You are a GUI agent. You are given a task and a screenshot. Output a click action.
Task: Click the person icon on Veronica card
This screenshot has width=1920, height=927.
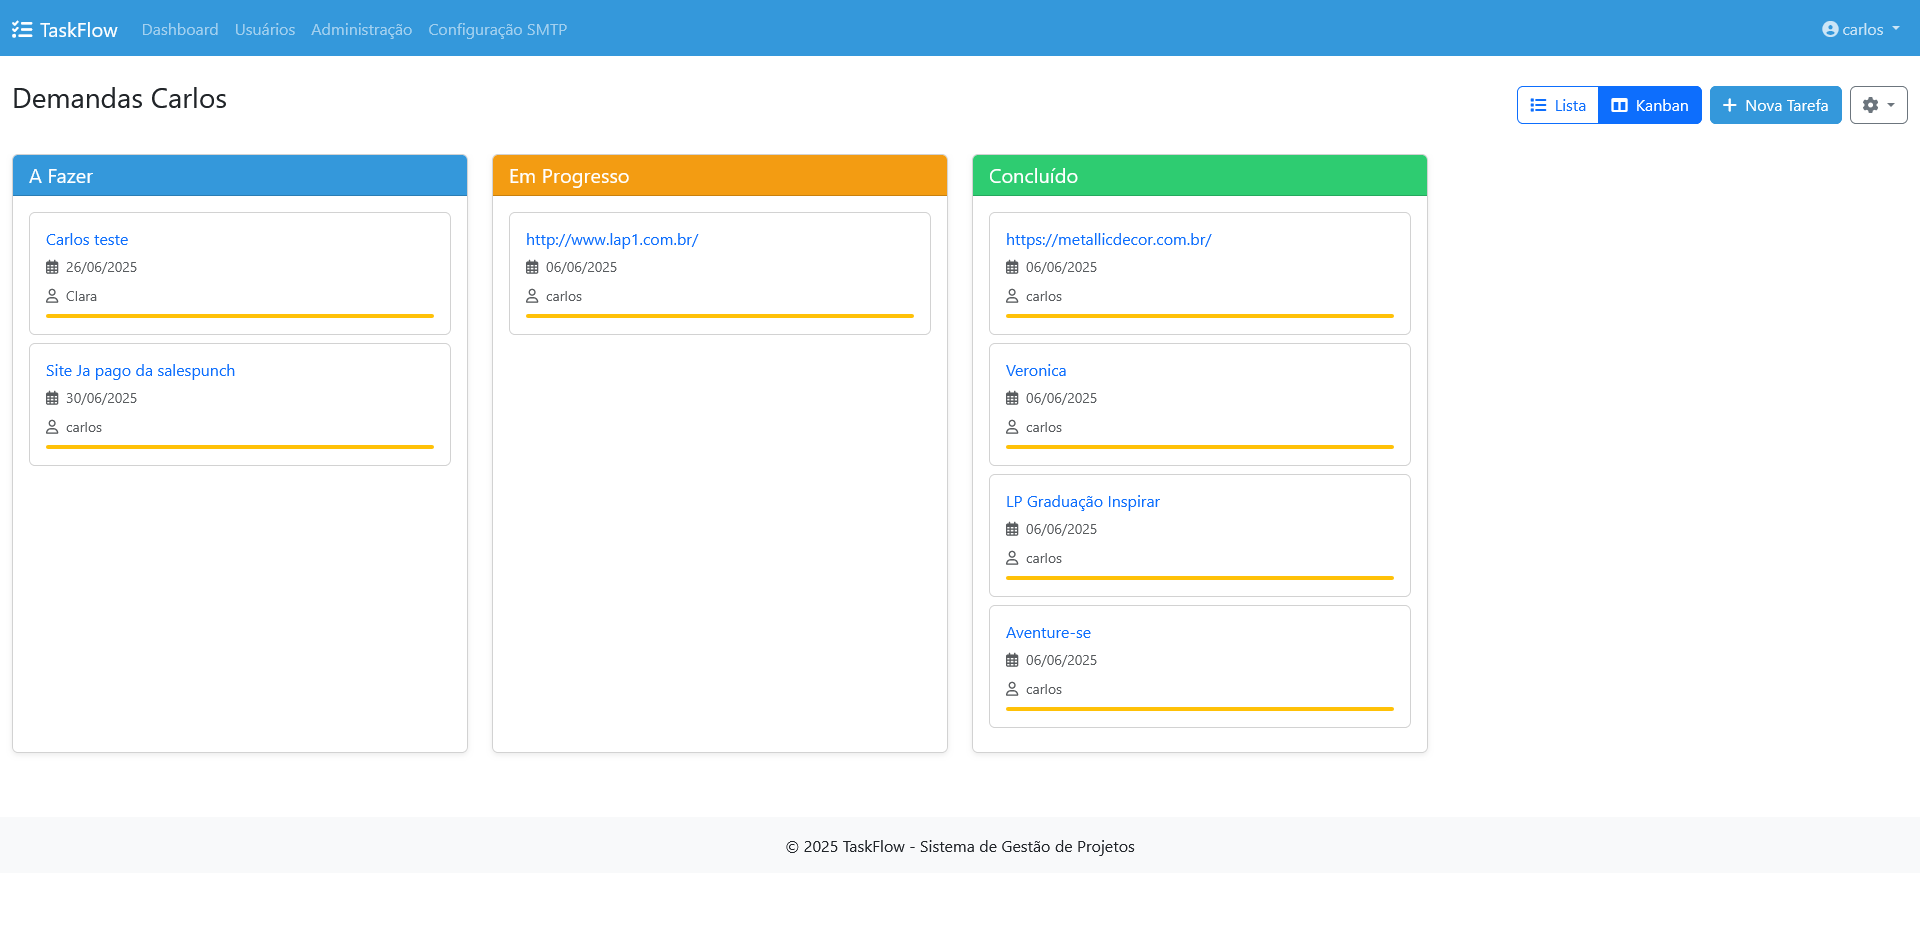pyautogui.click(x=1012, y=426)
